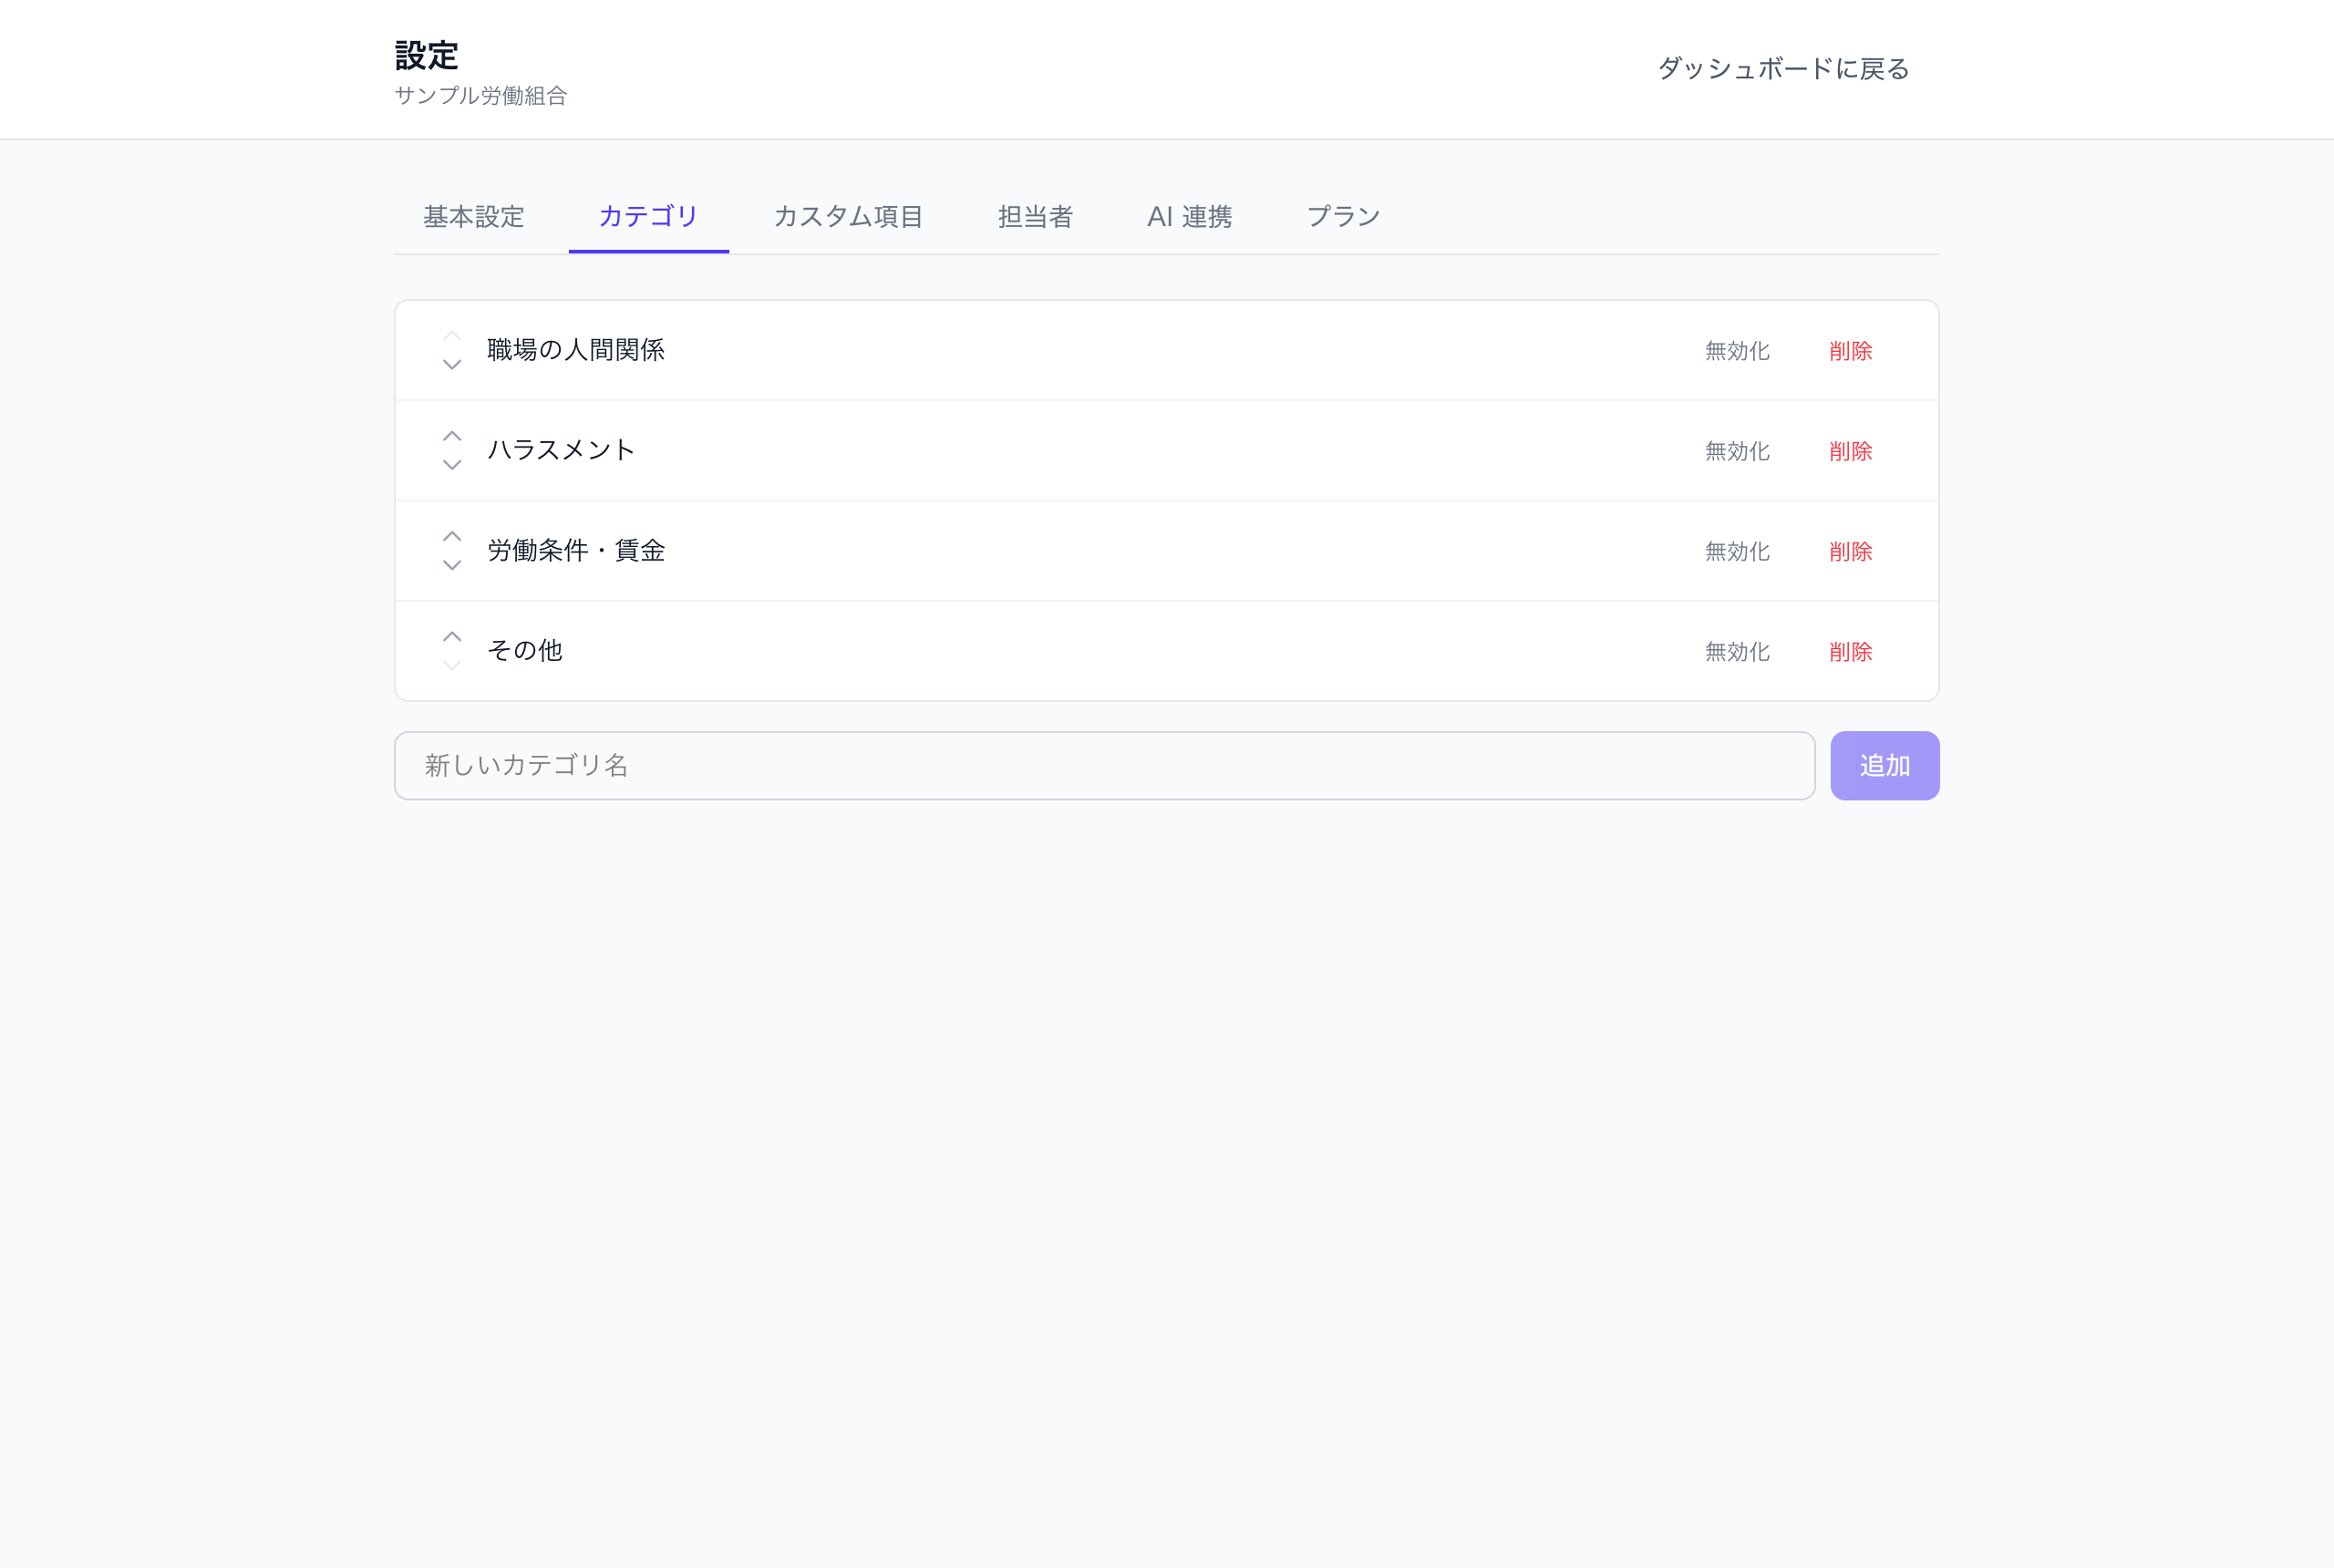This screenshot has height=1568, width=2334.
Task: Disable the その他 category (無効化)
Action: point(1737,651)
